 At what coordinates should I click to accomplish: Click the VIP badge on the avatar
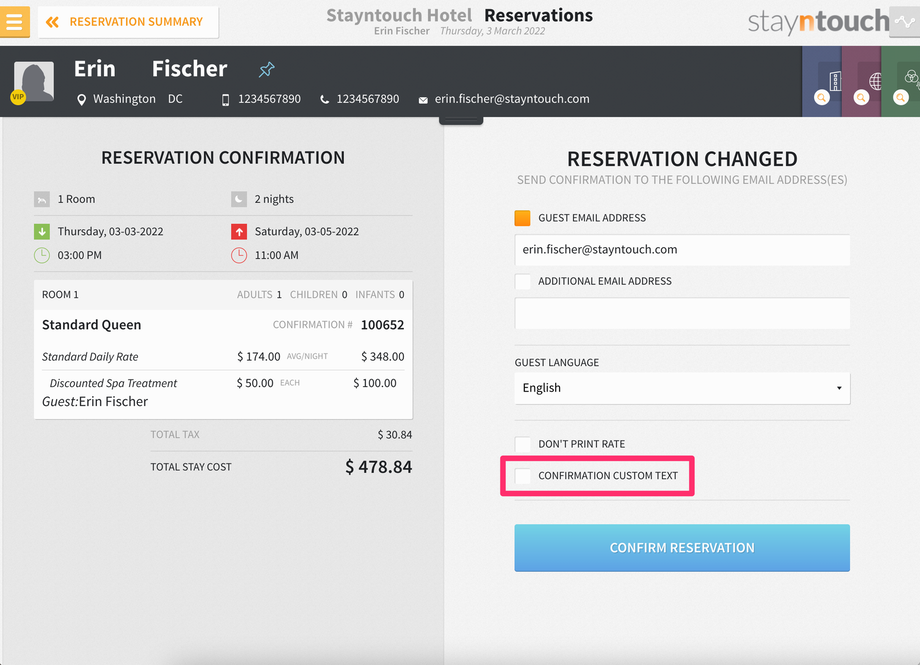pyautogui.click(x=18, y=97)
